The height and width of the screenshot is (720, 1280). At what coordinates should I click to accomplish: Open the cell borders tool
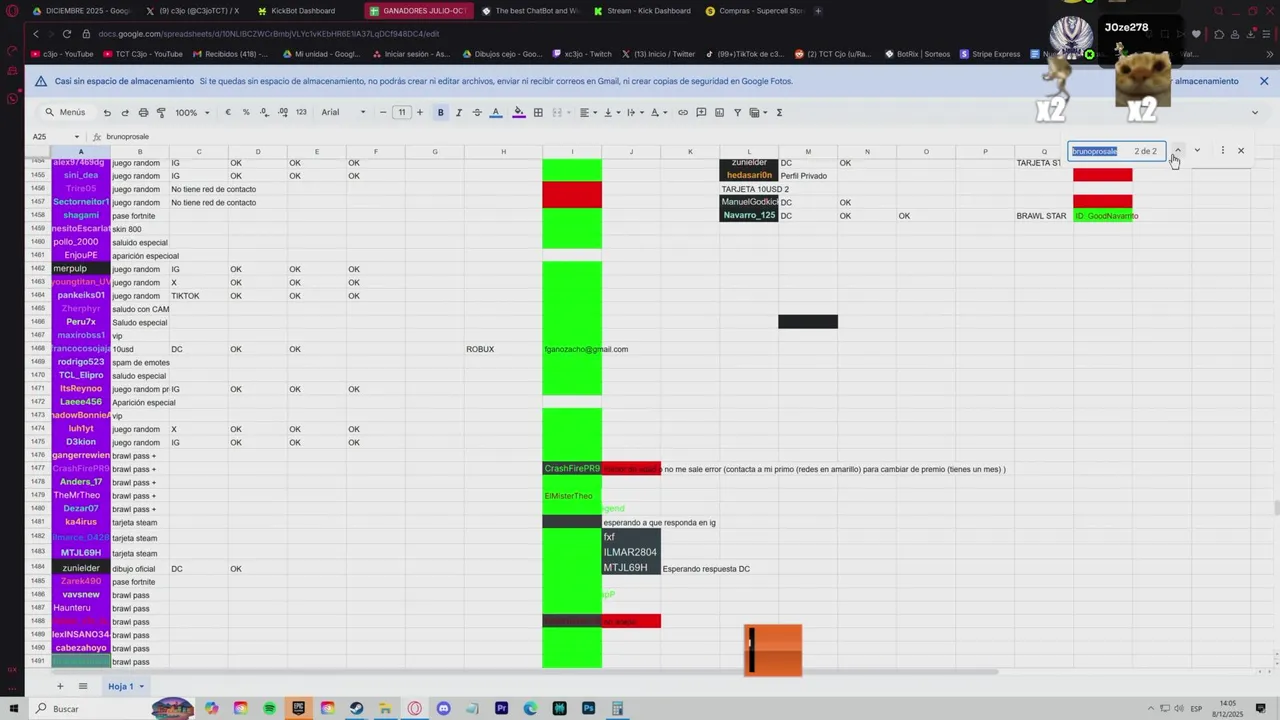[x=538, y=113]
